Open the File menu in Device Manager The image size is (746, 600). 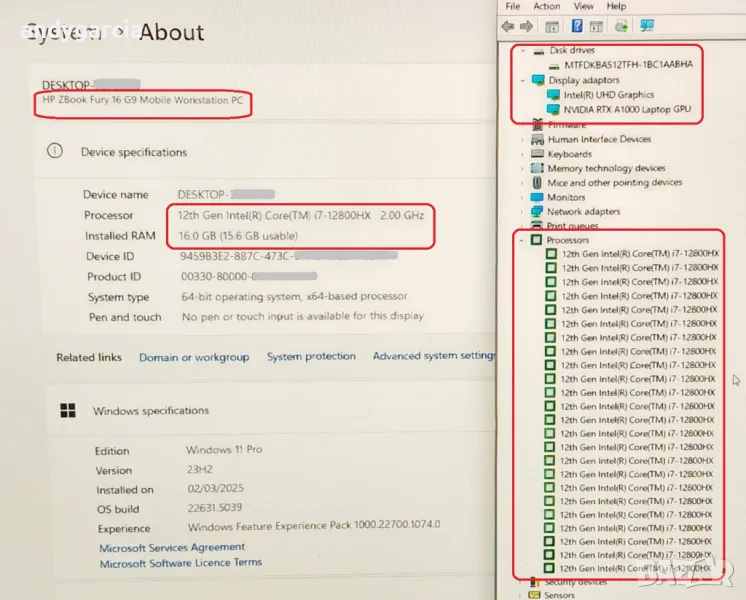[x=513, y=6]
